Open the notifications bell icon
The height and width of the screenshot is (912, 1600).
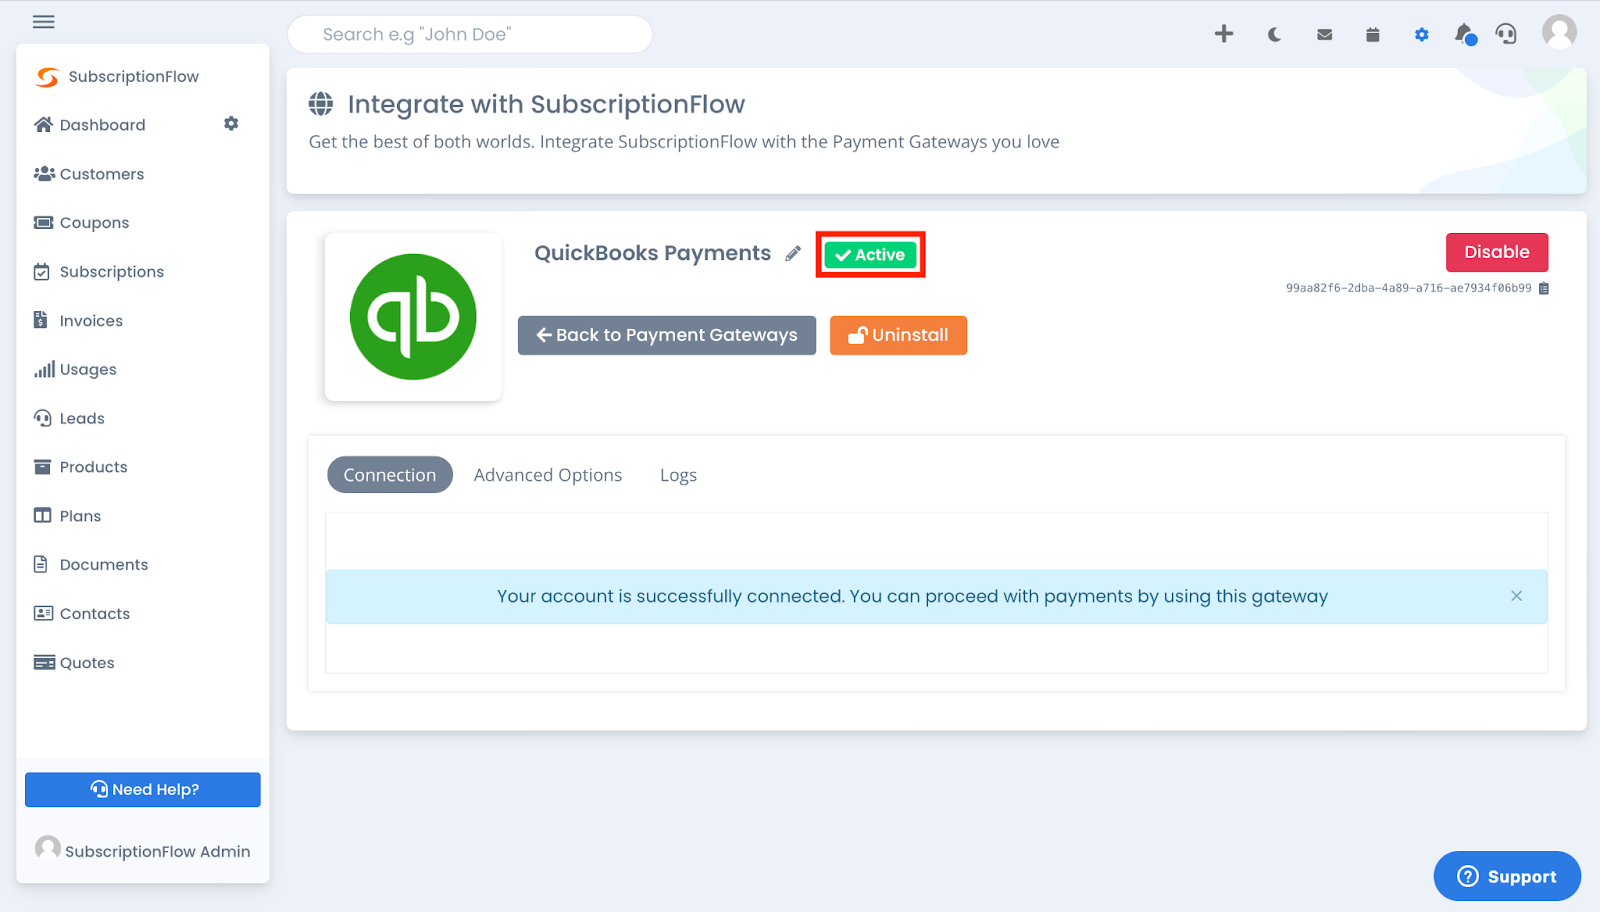(x=1465, y=35)
